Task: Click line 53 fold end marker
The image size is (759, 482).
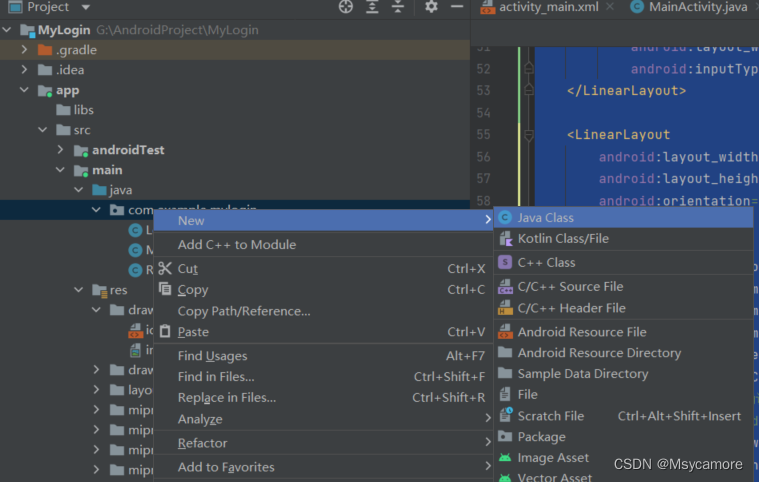Action: click(x=529, y=90)
